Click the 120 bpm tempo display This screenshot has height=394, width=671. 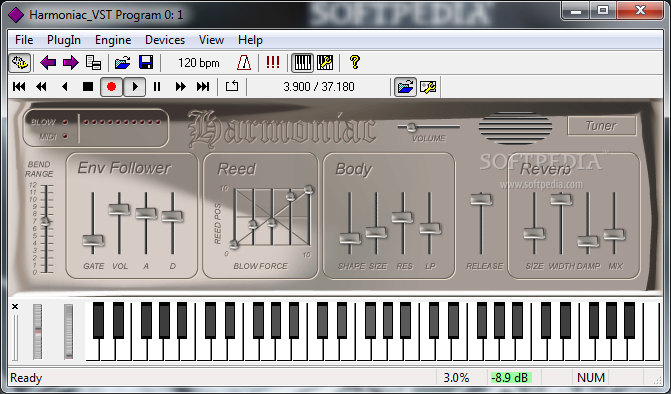point(199,63)
